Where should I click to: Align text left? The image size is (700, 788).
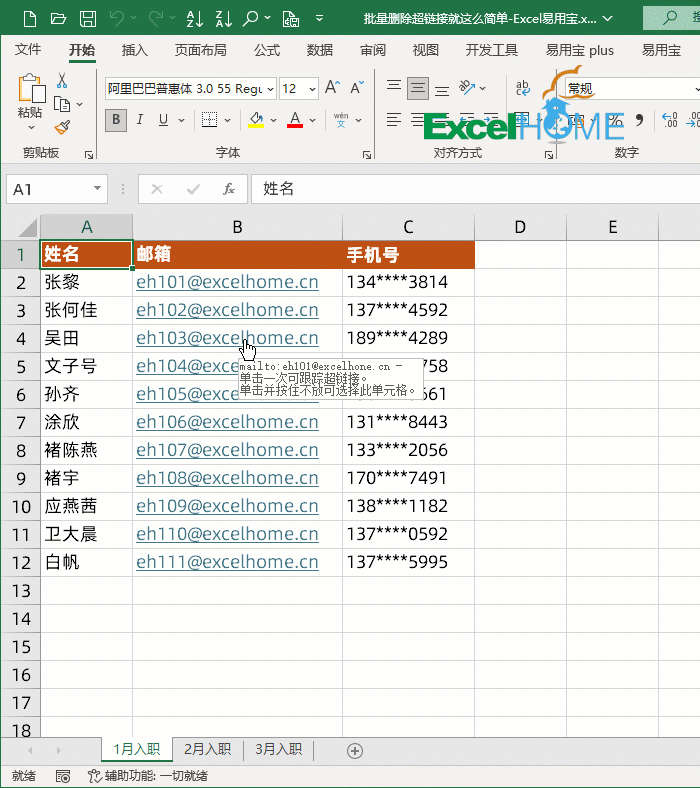[x=394, y=120]
